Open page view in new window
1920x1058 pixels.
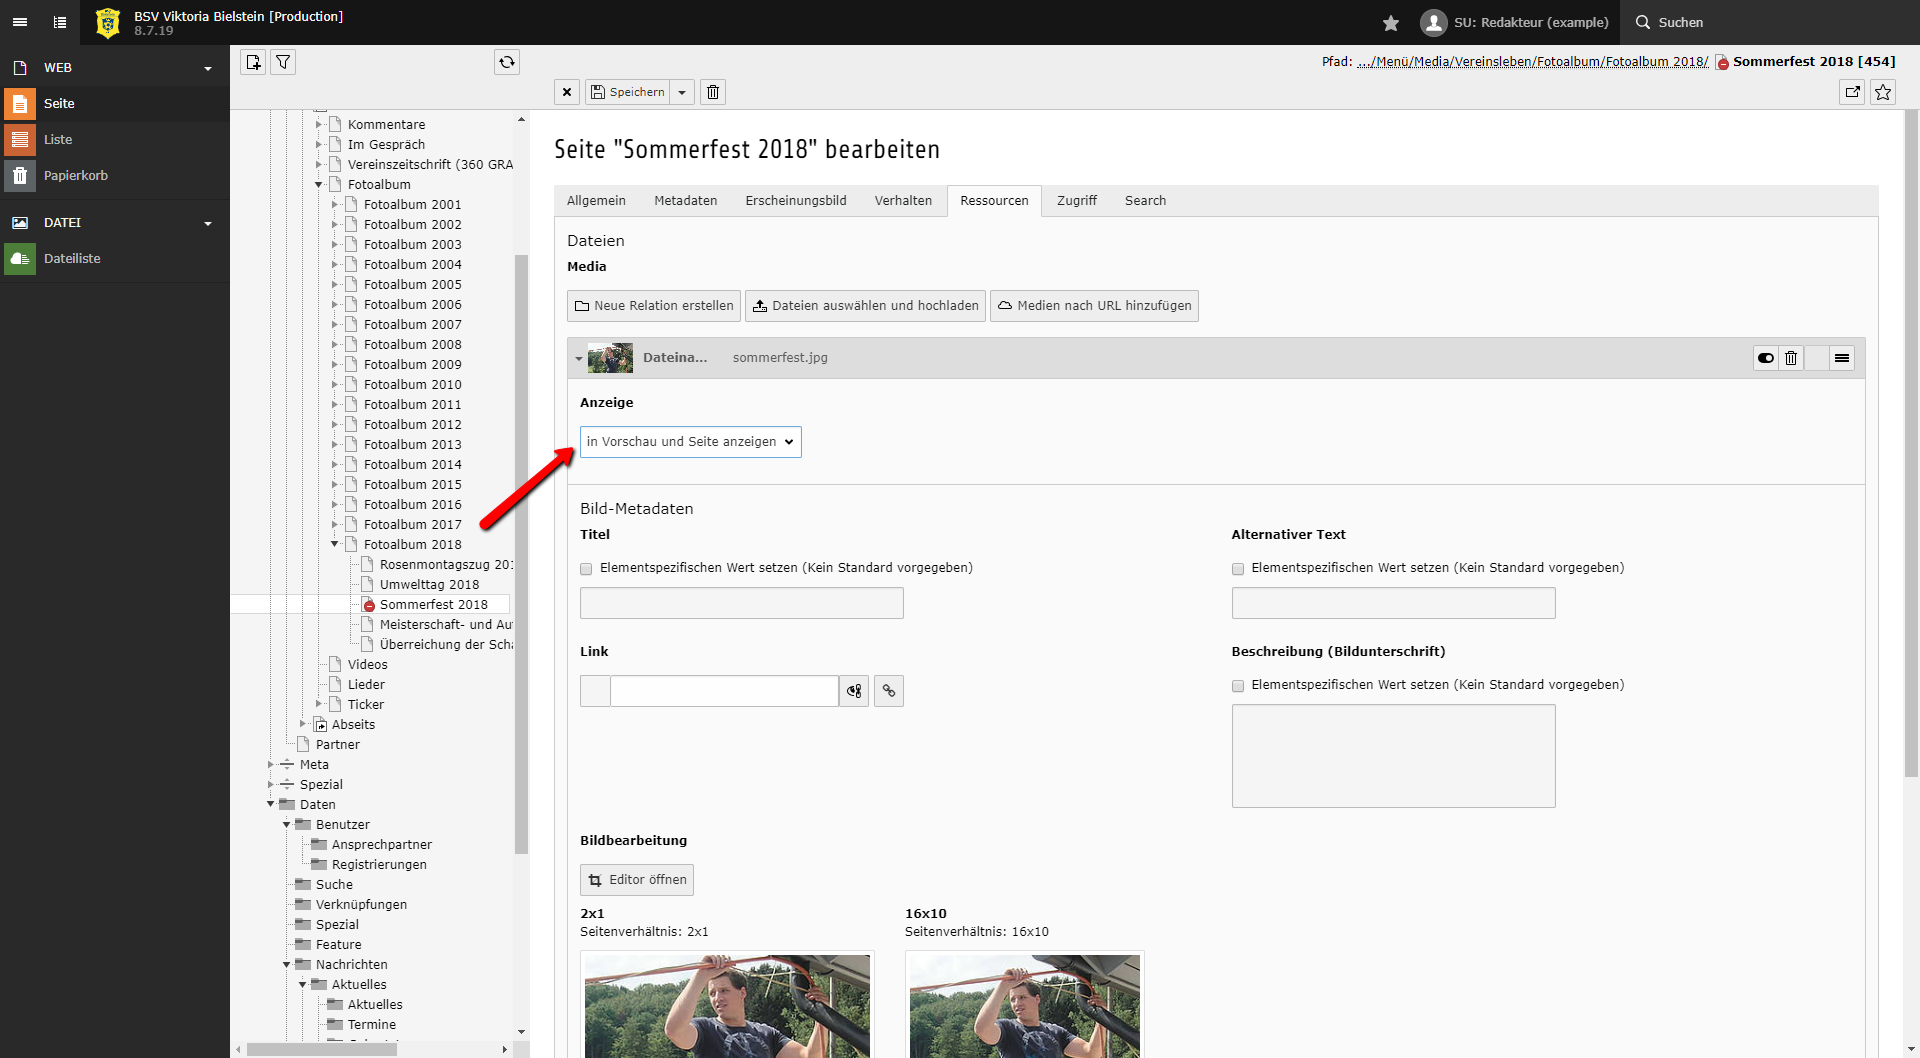1852,92
